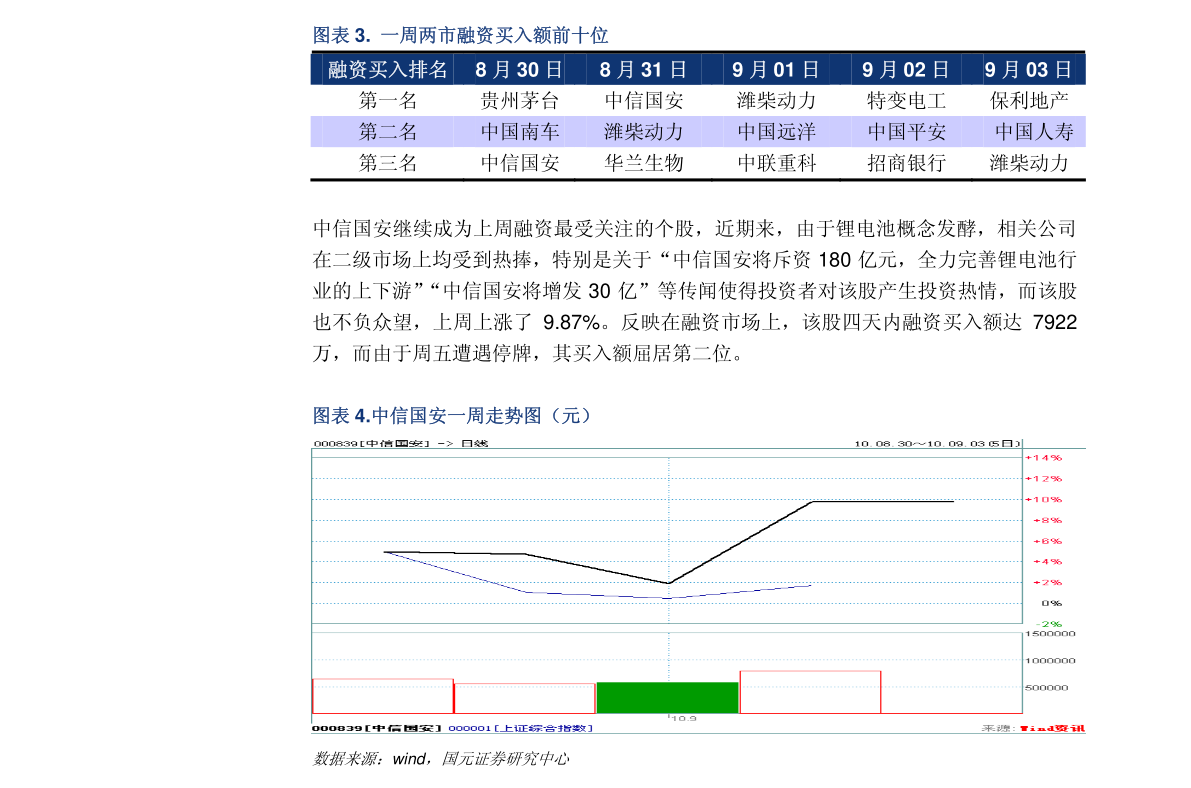
Task: Click the bottom legend "000839[中信国安]"
Action: [x=377, y=728]
